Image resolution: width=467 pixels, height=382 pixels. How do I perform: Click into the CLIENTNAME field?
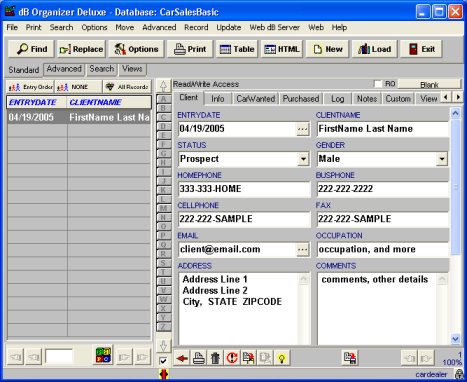pos(382,129)
